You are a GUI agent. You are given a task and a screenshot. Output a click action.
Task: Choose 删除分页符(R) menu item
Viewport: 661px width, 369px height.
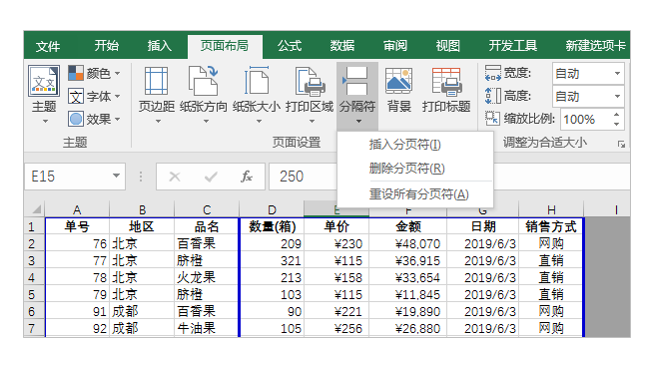pos(415,168)
